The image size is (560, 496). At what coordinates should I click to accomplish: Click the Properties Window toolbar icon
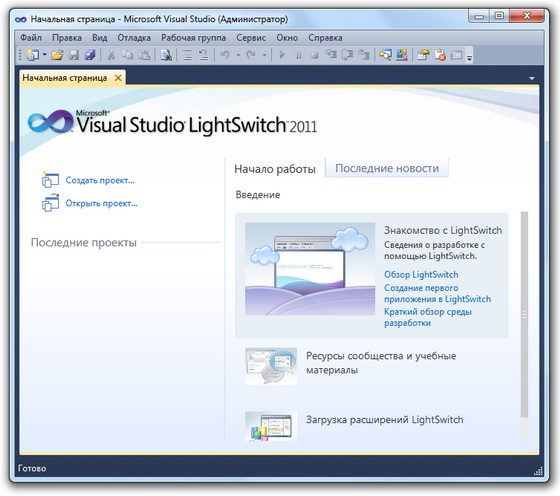[423, 55]
